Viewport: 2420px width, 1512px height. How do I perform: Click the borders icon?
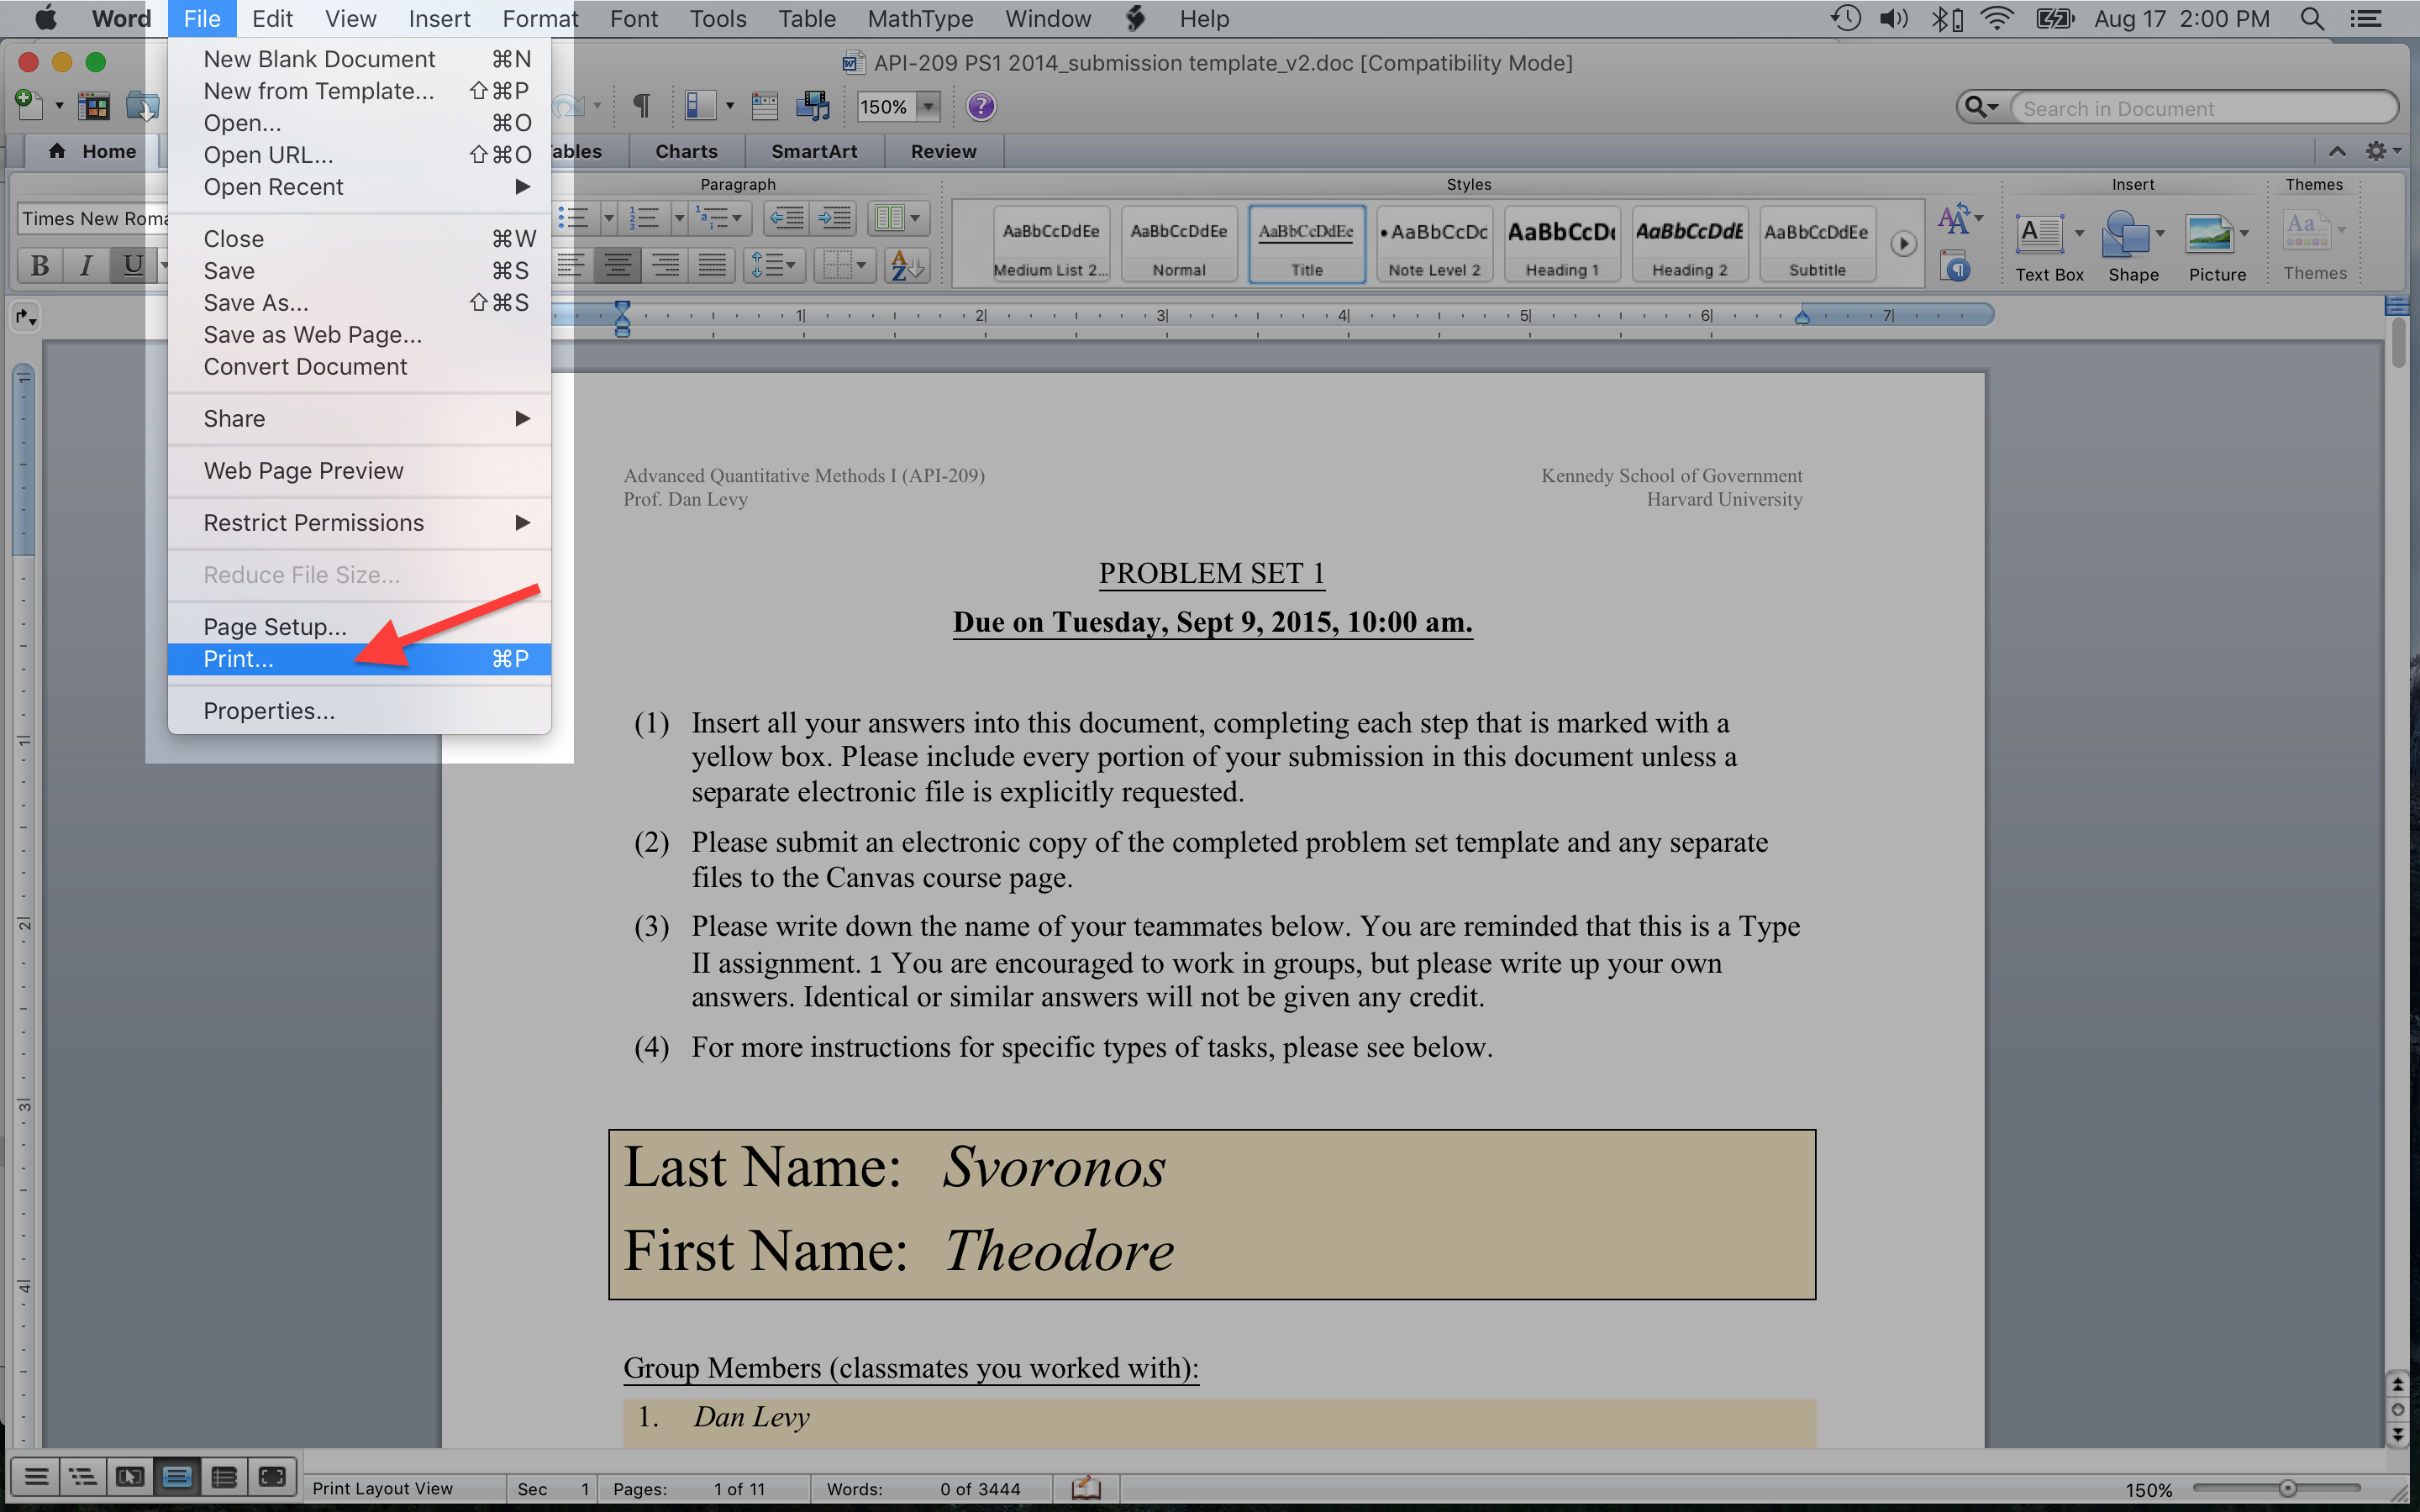click(x=836, y=265)
